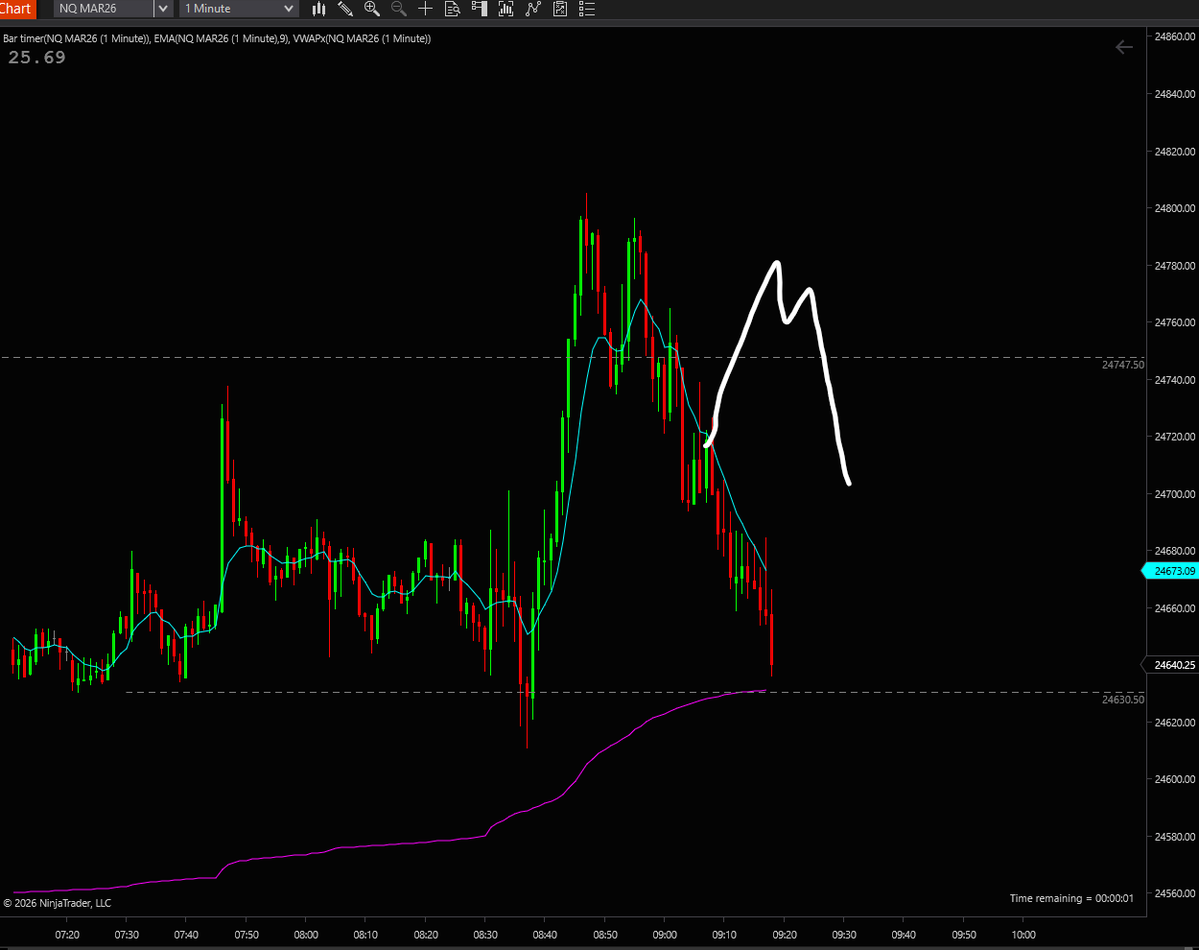Click the 07:20 time axis label
This screenshot has height=950, width=1199.
[67, 935]
